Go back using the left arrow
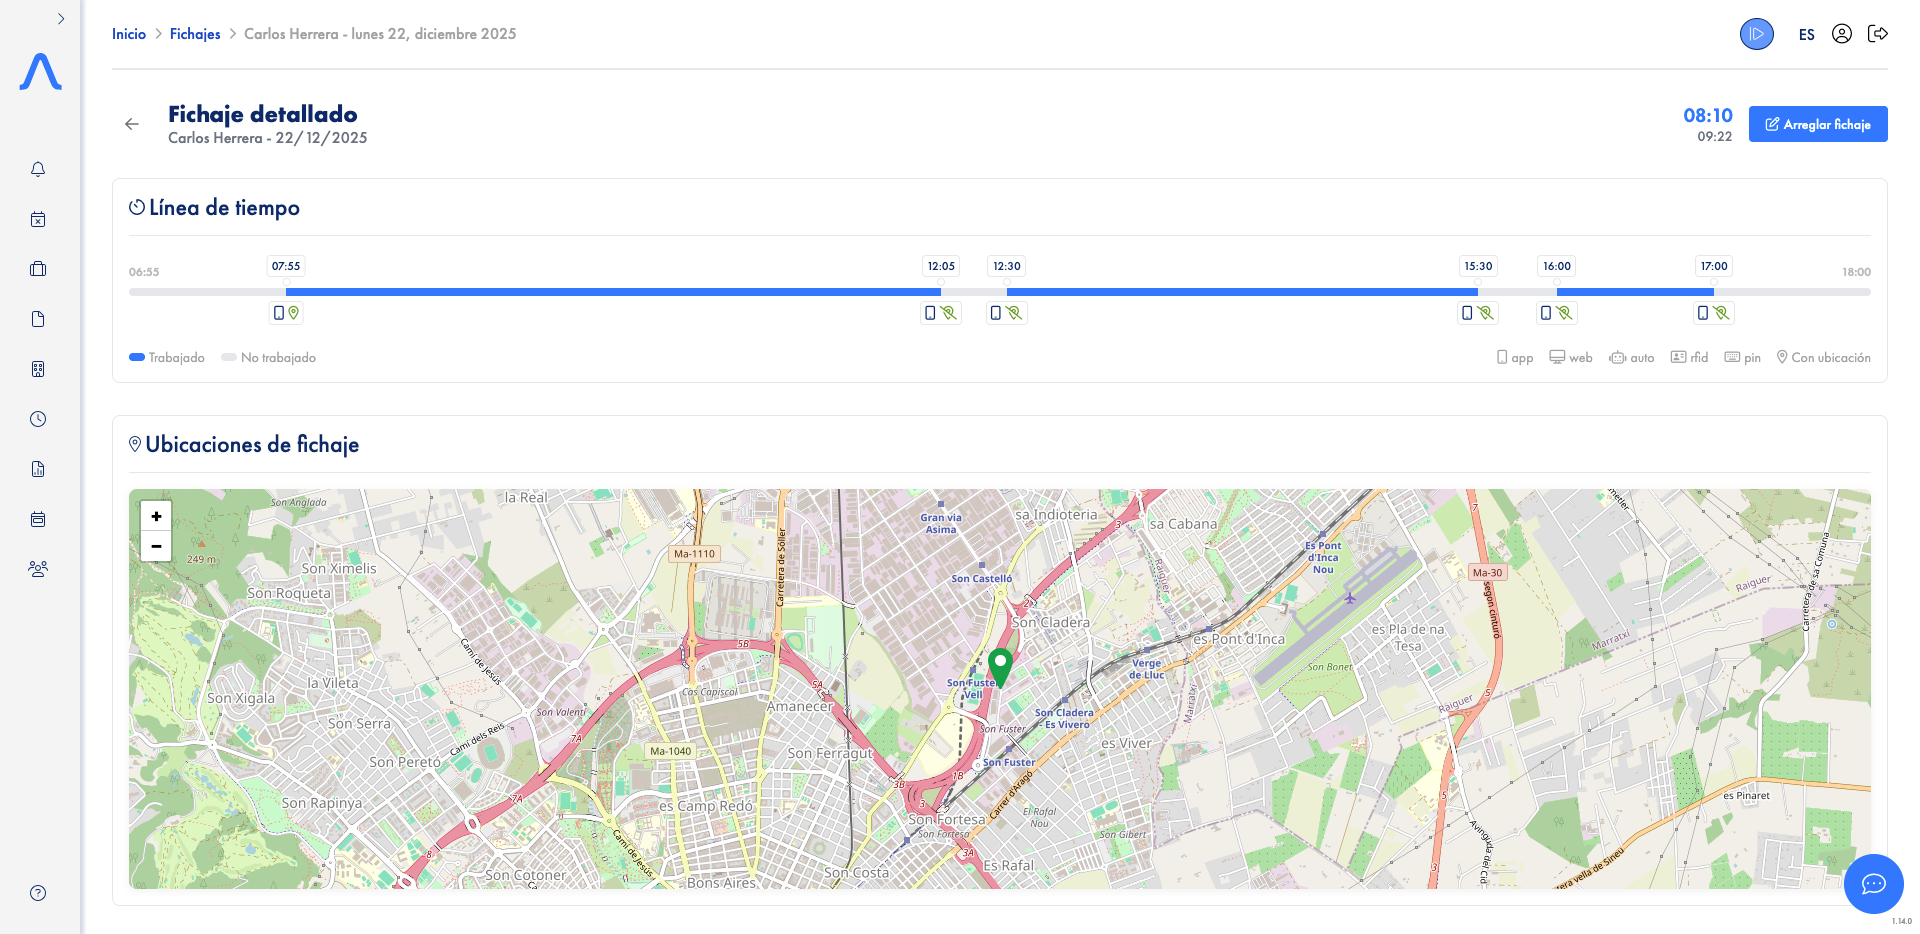 [x=132, y=124]
